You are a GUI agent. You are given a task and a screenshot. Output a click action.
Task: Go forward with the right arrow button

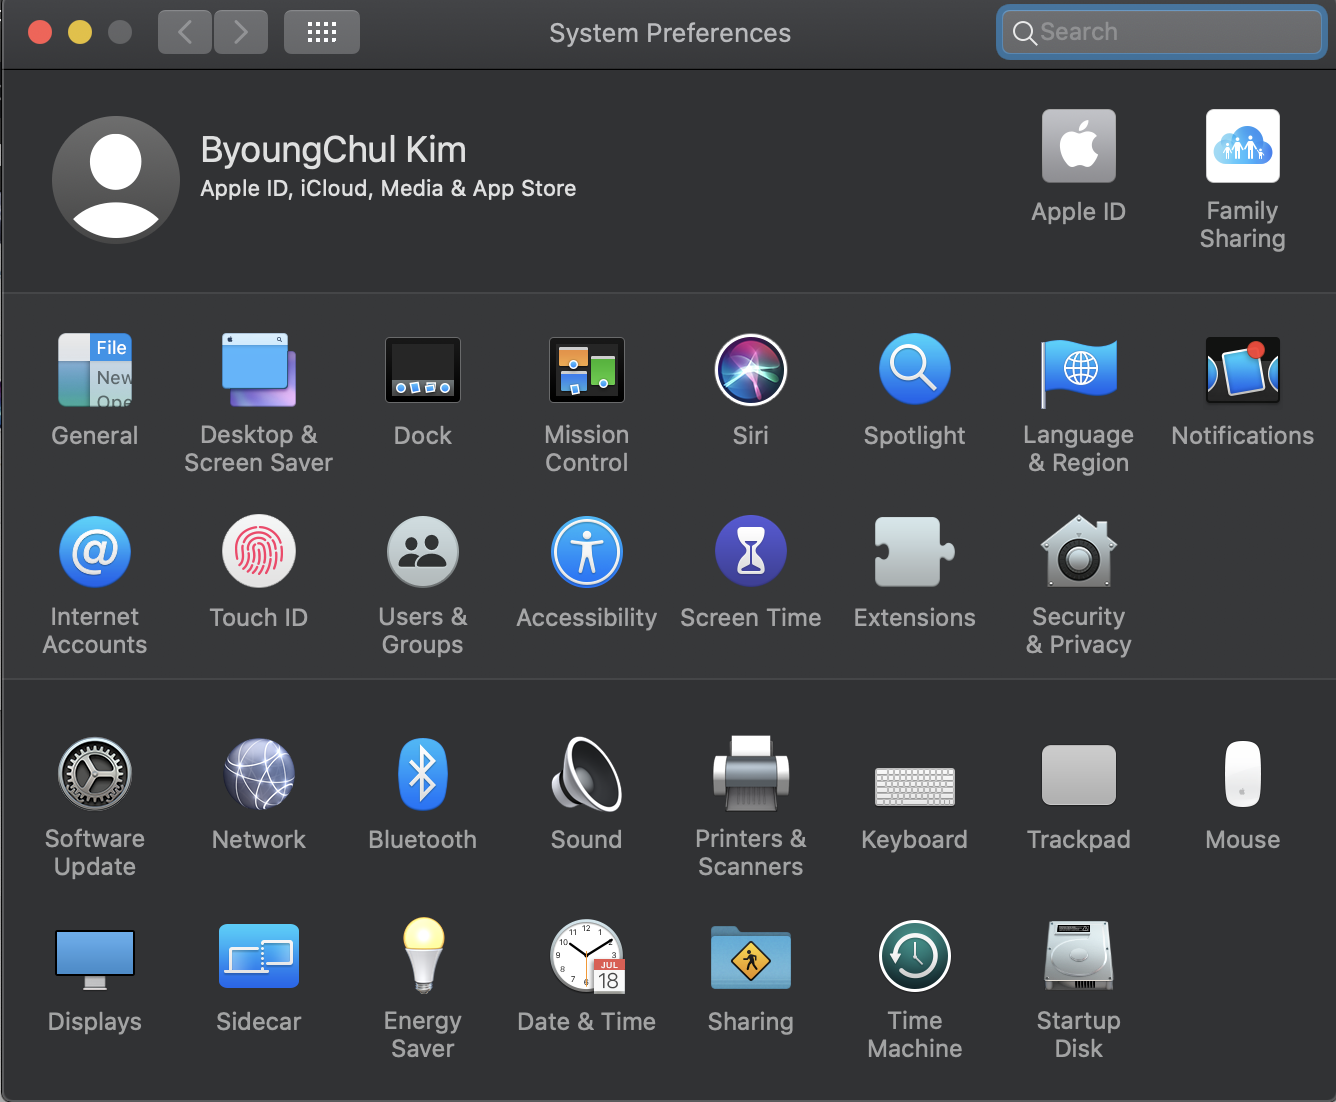tap(241, 33)
